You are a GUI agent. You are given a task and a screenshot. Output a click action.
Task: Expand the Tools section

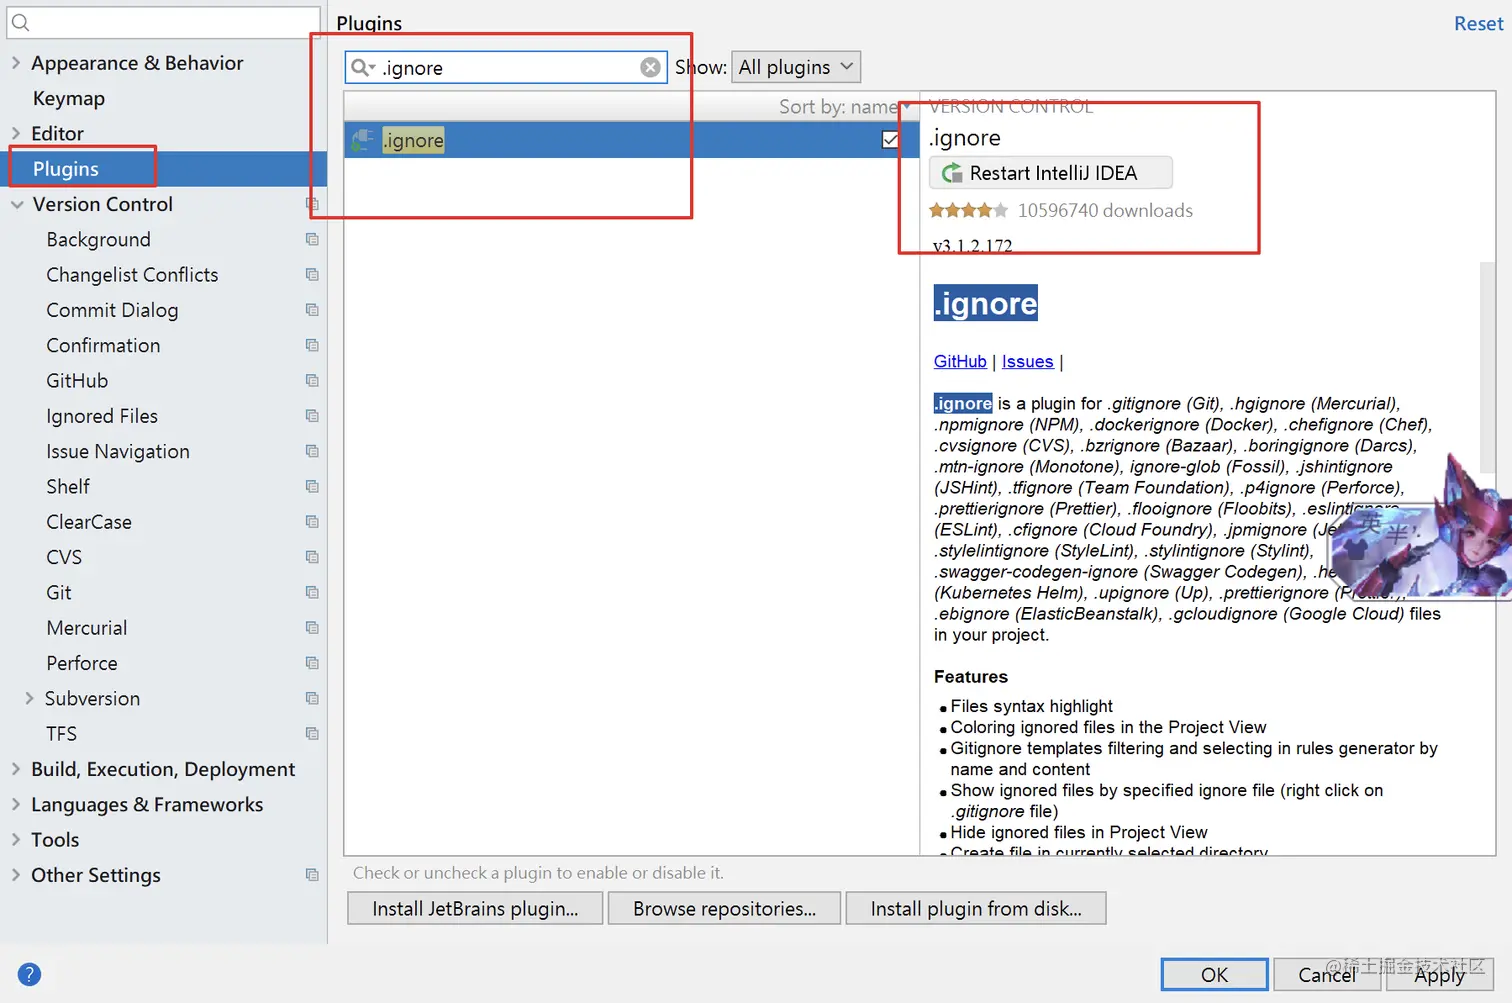pos(16,840)
